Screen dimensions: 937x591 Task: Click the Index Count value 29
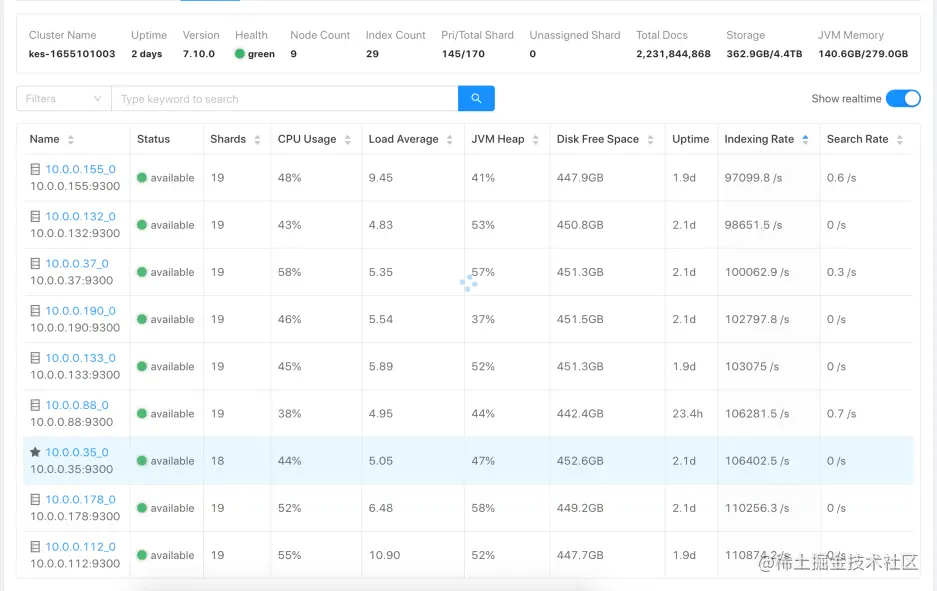[x=372, y=54]
